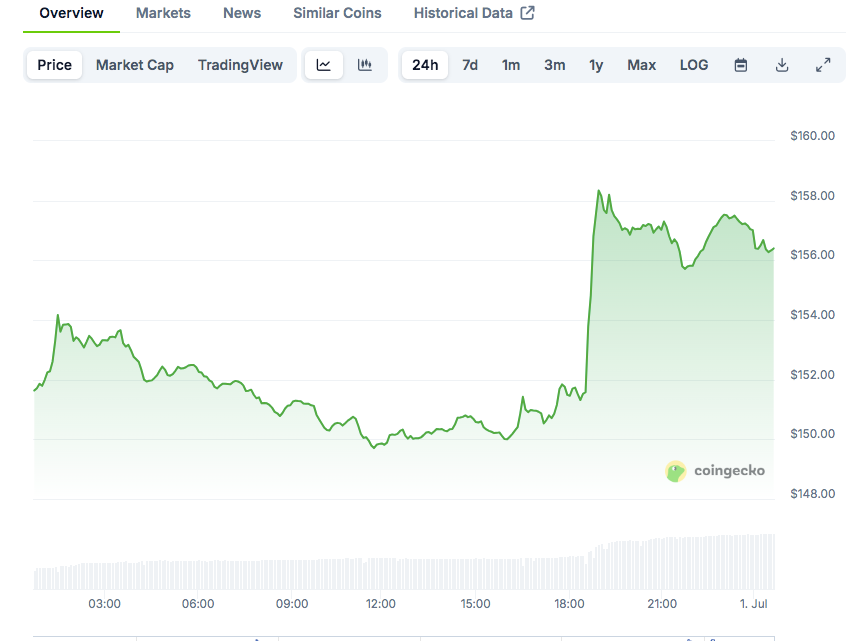This screenshot has width=863, height=641.
Task: Select the Price chart mode
Action: tap(55, 65)
